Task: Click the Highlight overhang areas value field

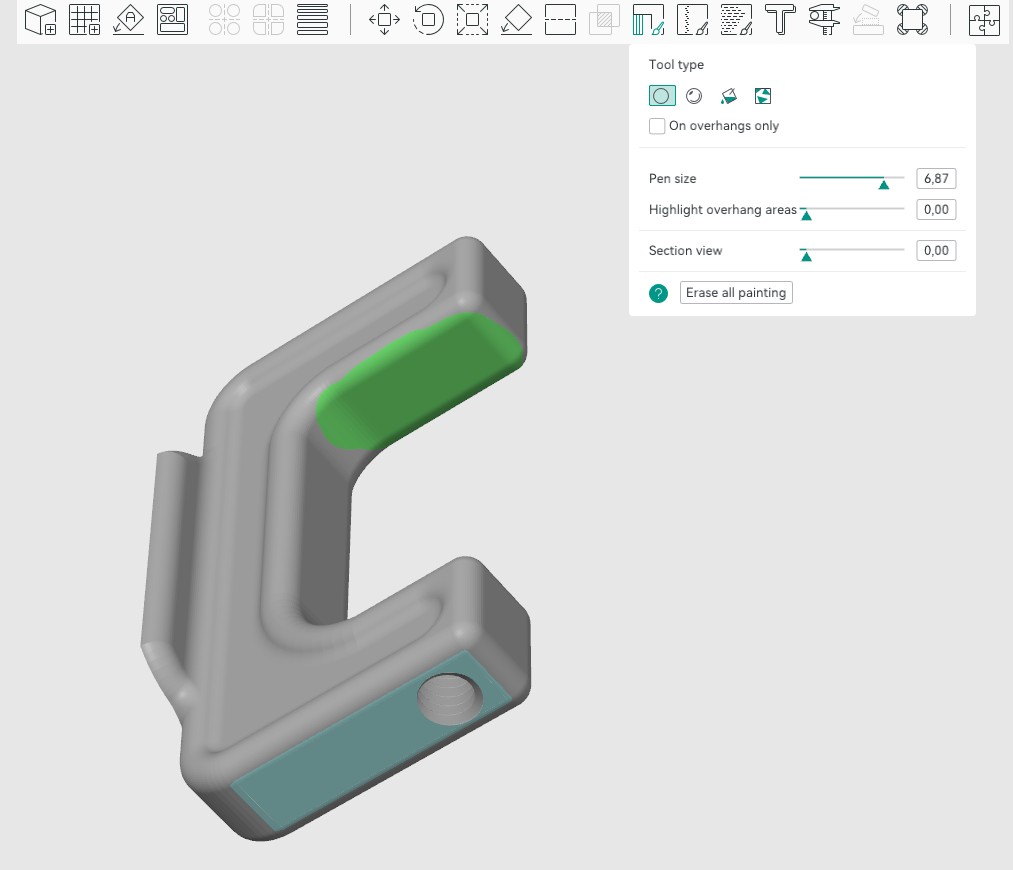Action: click(x=936, y=209)
